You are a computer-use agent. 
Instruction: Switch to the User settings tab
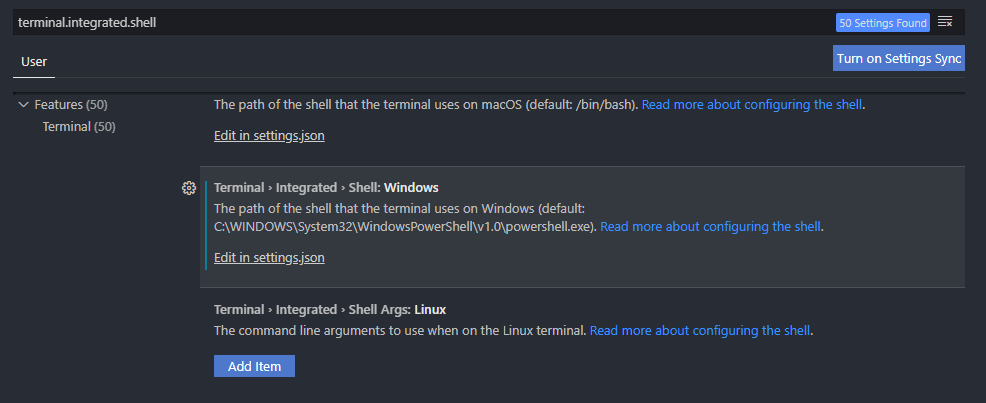coord(34,61)
